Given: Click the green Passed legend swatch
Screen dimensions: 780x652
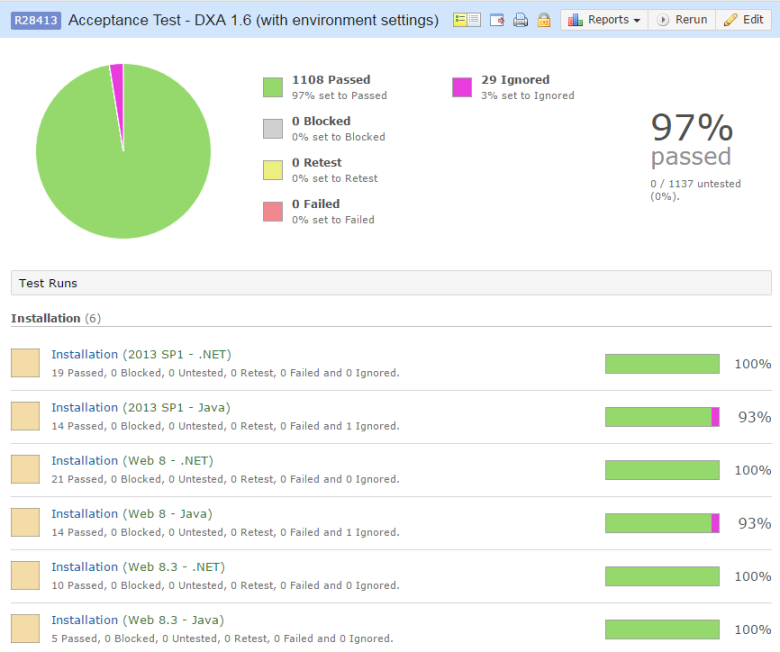Looking at the screenshot, I should click(273, 87).
